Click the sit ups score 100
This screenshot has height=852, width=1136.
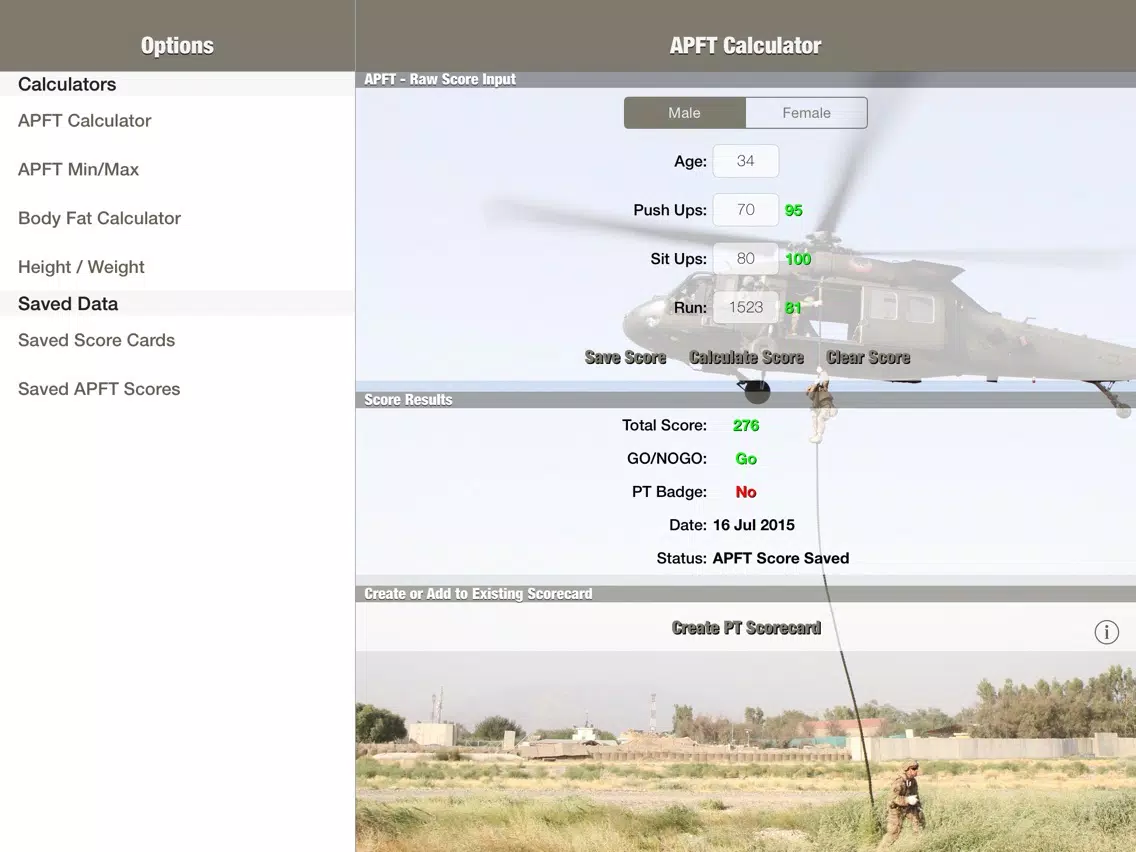pyautogui.click(x=798, y=259)
